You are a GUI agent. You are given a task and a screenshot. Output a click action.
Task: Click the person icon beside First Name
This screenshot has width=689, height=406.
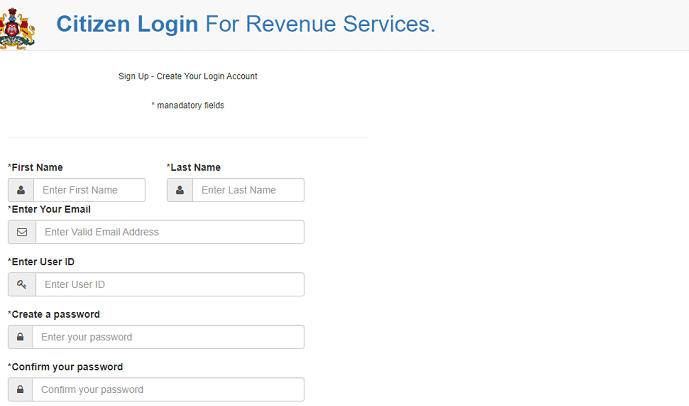pos(21,190)
